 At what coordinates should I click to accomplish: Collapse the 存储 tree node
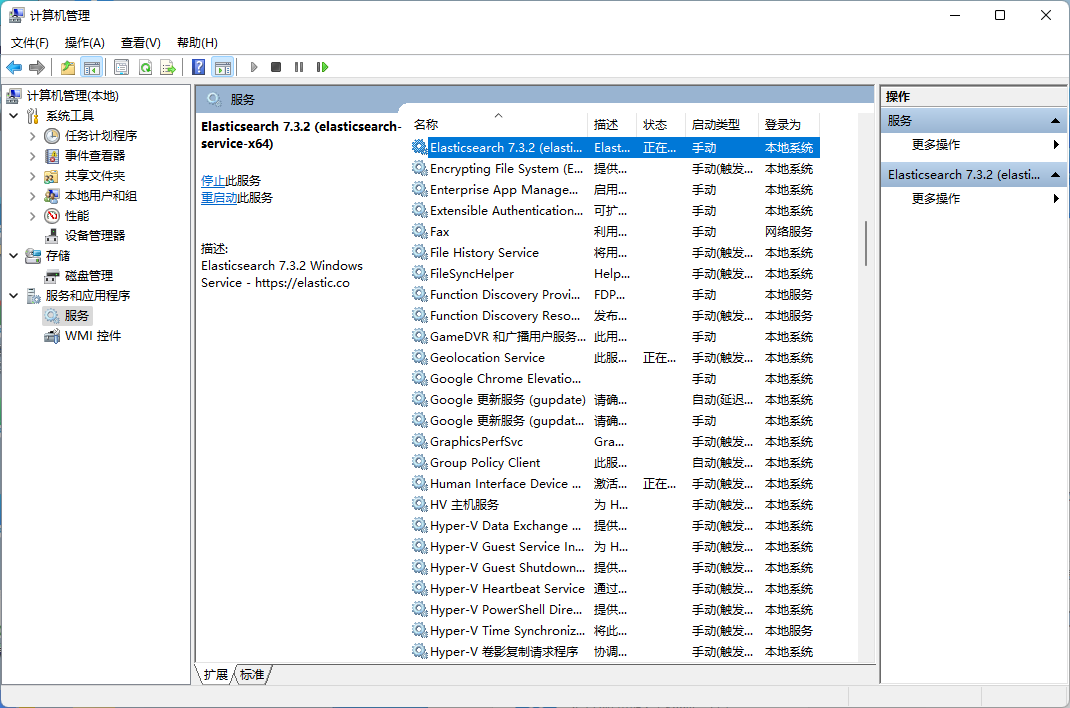14,256
